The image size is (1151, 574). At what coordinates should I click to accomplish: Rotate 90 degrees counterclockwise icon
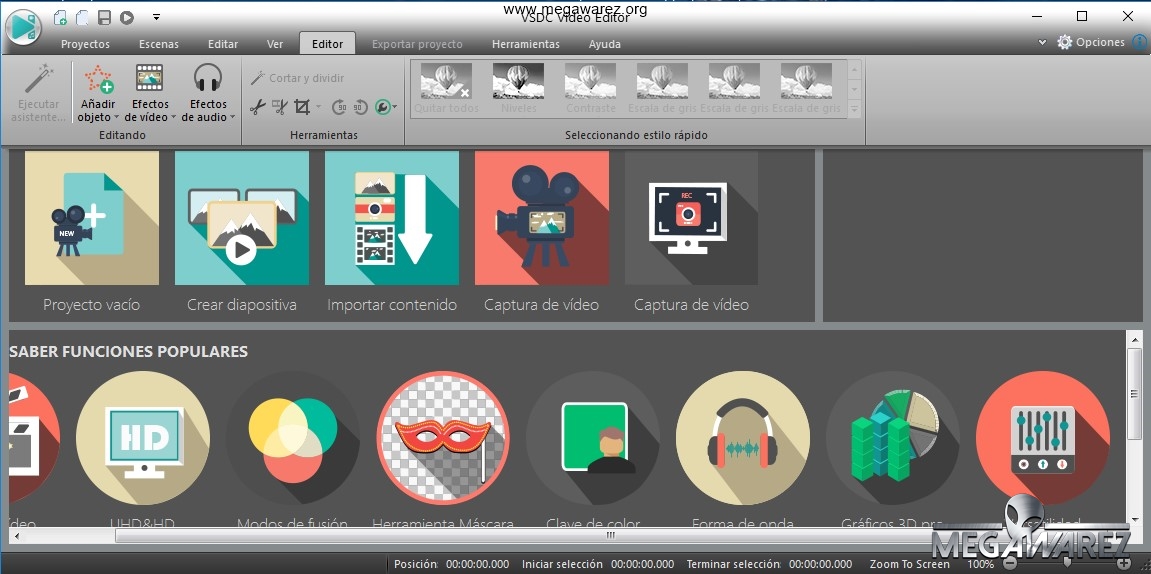[x=360, y=107]
